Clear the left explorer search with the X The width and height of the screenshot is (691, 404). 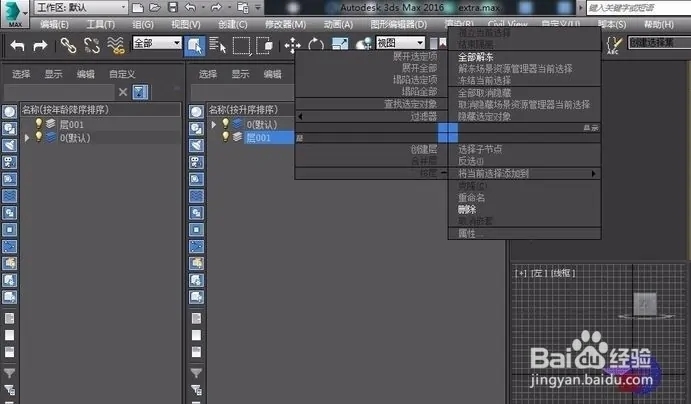click(x=123, y=92)
